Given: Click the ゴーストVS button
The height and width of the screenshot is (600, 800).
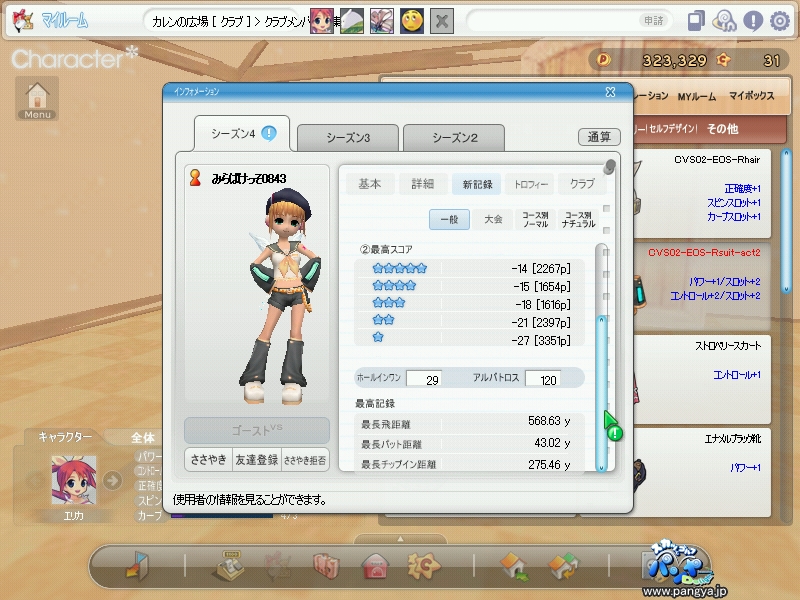Looking at the screenshot, I should [257, 430].
